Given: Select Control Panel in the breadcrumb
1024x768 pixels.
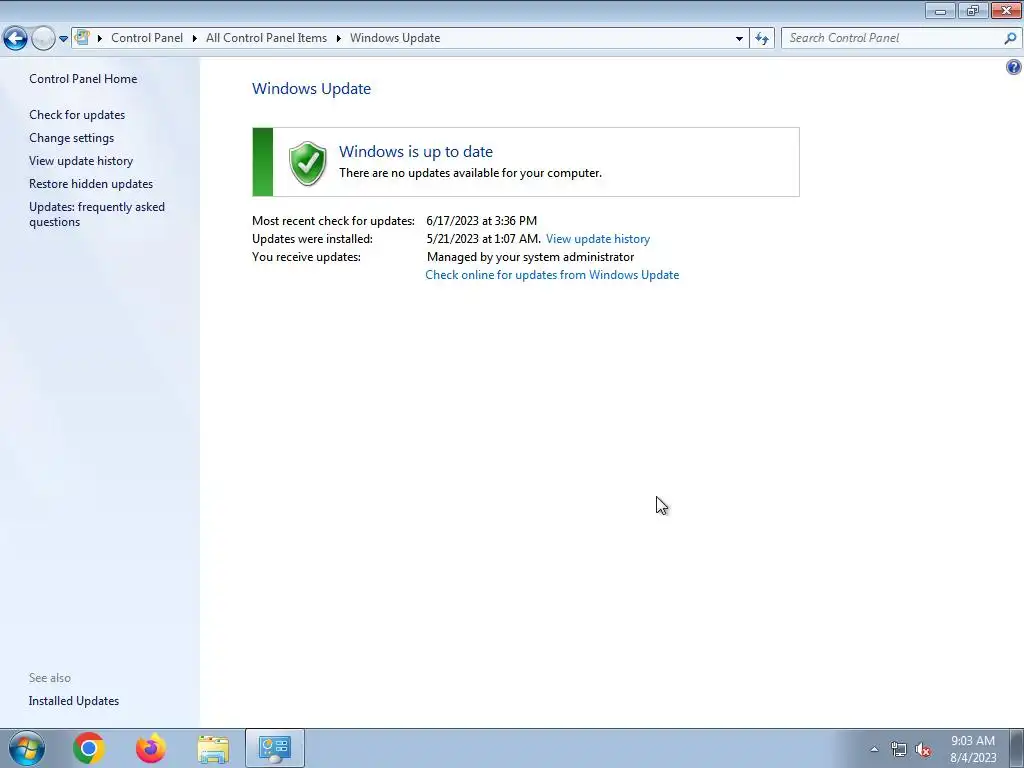Looking at the screenshot, I should (147, 38).
